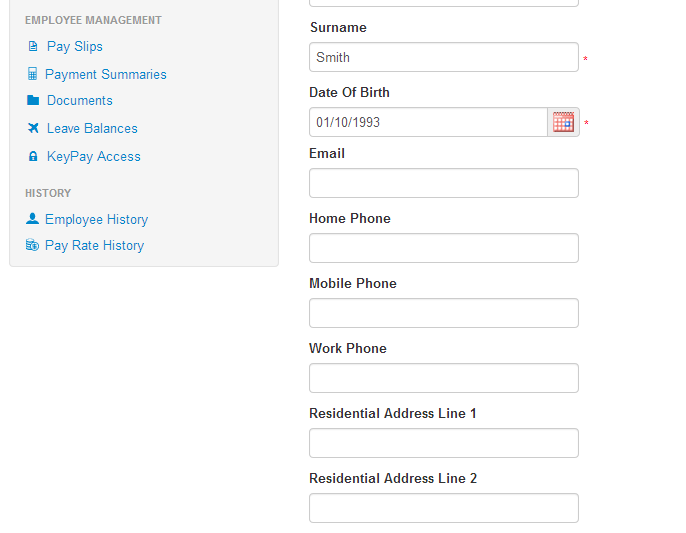Click the Pay Slips document icon
Screen dimensions: 686x533
pos(33,47)
